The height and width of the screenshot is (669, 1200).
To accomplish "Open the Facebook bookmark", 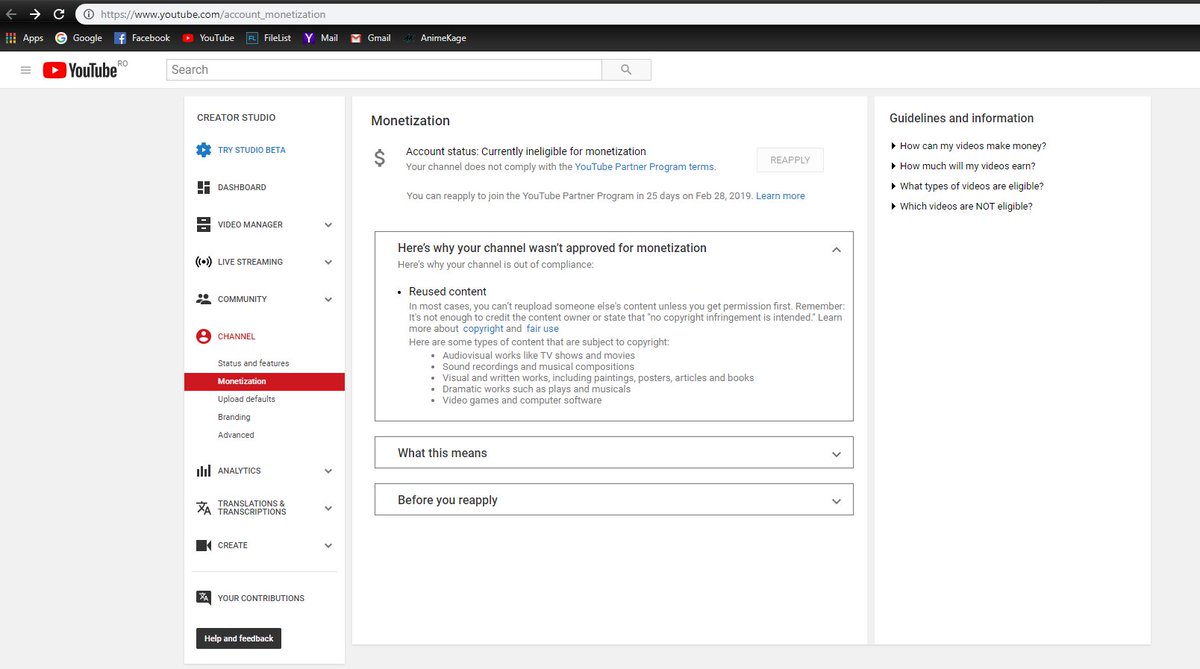I will click(142, 38).
